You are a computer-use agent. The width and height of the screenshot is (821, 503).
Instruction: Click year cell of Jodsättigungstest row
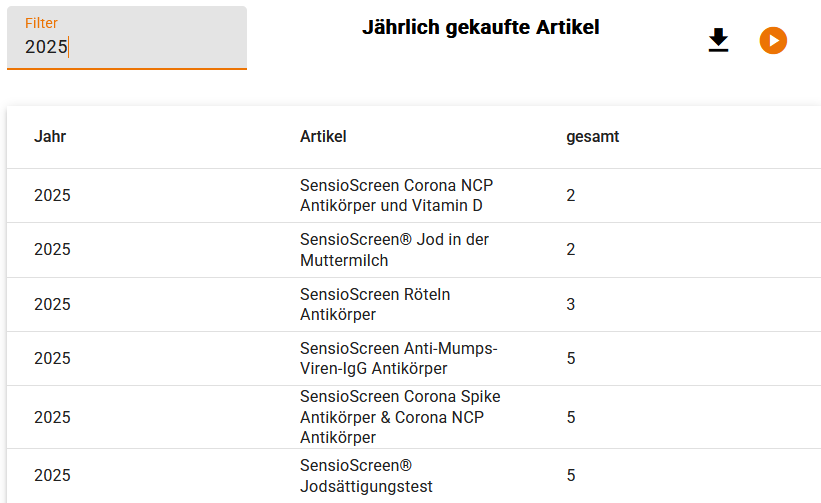52,475
